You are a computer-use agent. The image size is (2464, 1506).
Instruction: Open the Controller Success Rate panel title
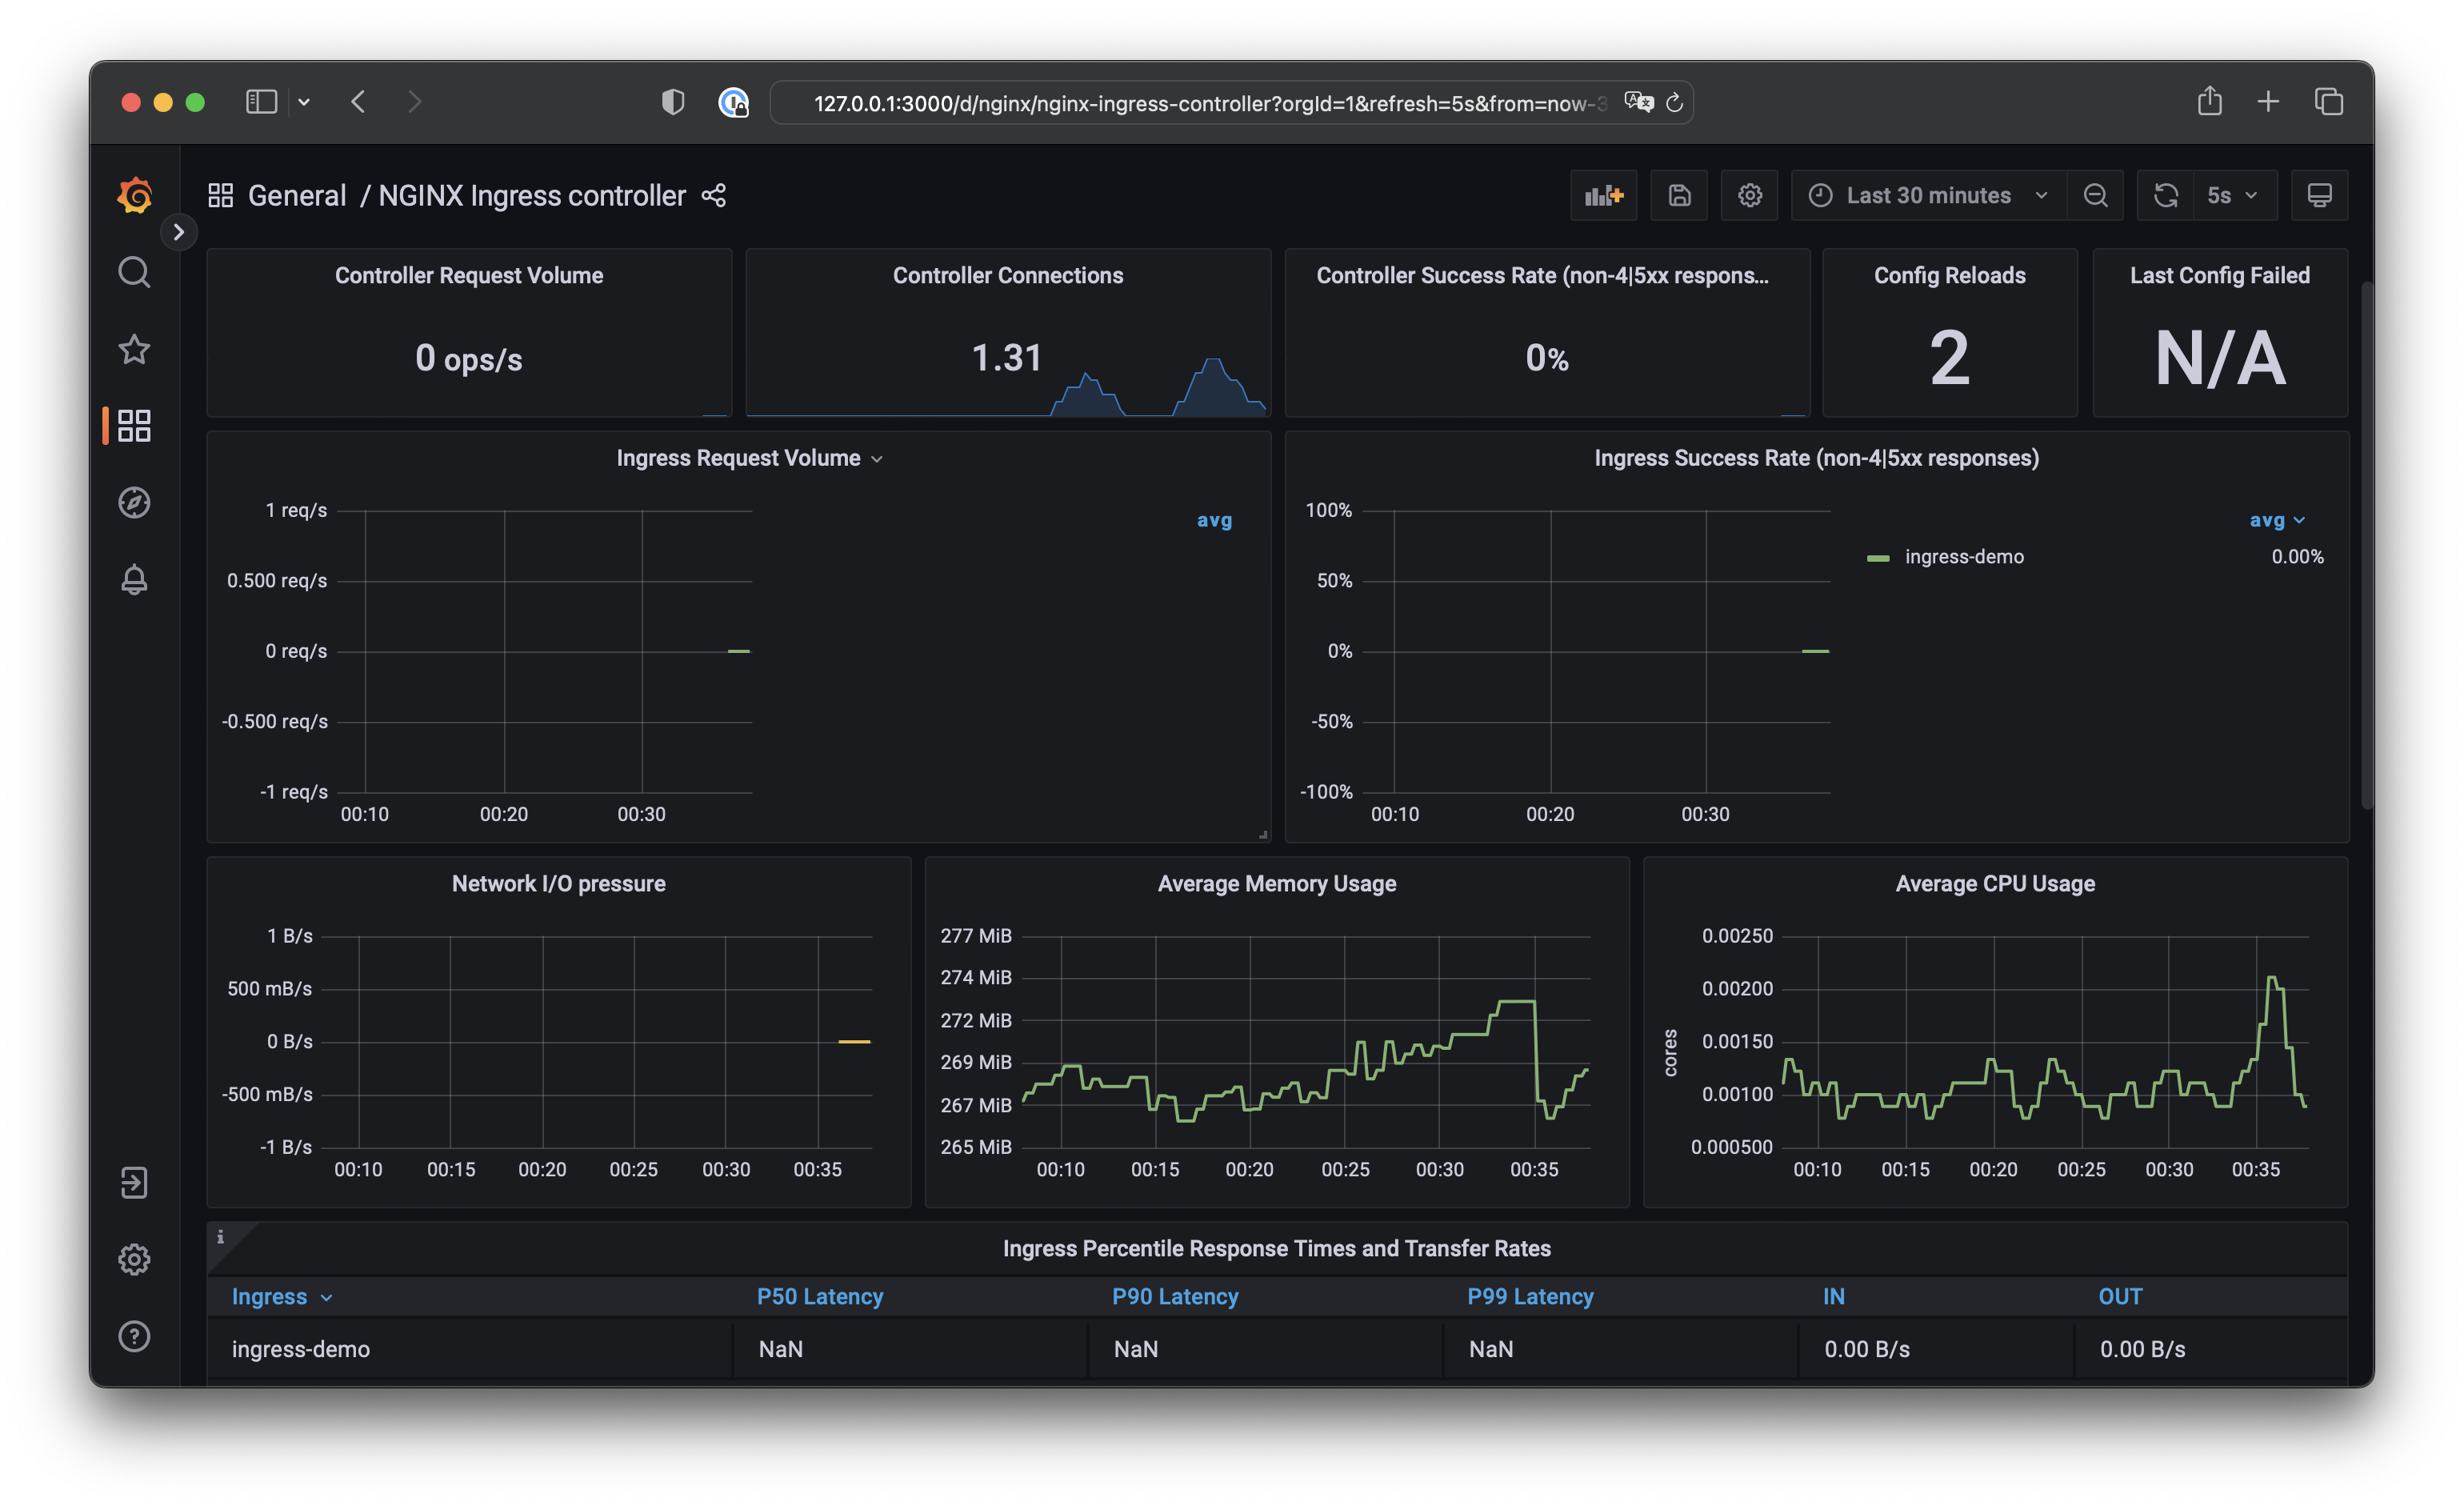[1543, 275]
